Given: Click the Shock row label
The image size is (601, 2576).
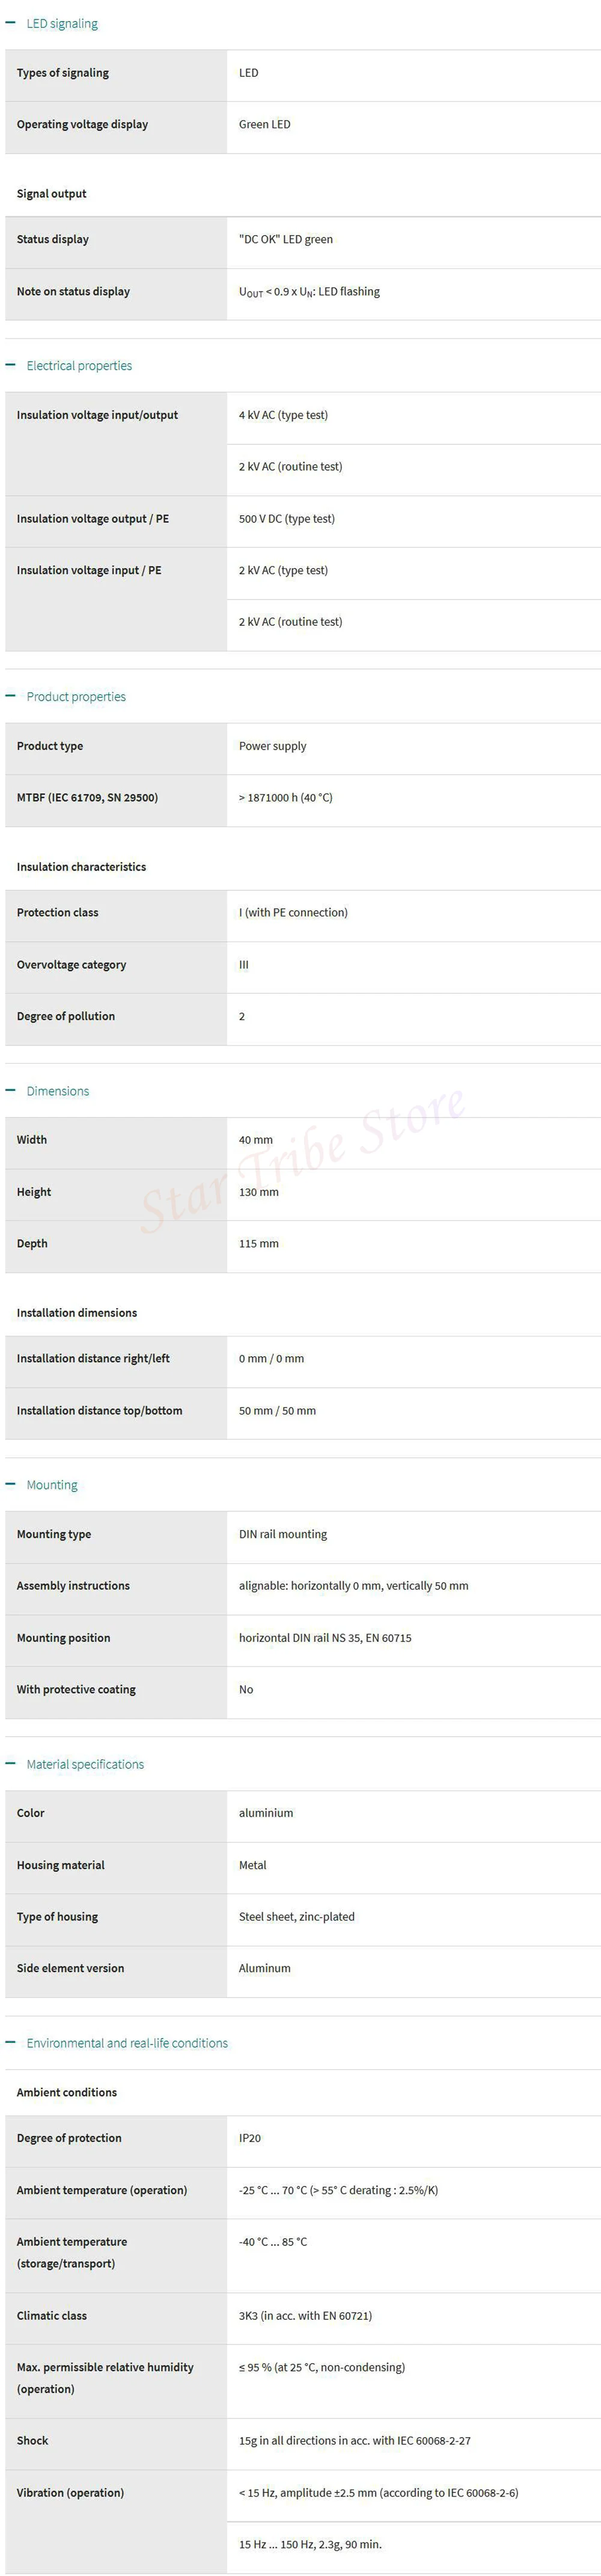Looking at the screenshot, I should pyautogui.click(x=33, y=2440).
